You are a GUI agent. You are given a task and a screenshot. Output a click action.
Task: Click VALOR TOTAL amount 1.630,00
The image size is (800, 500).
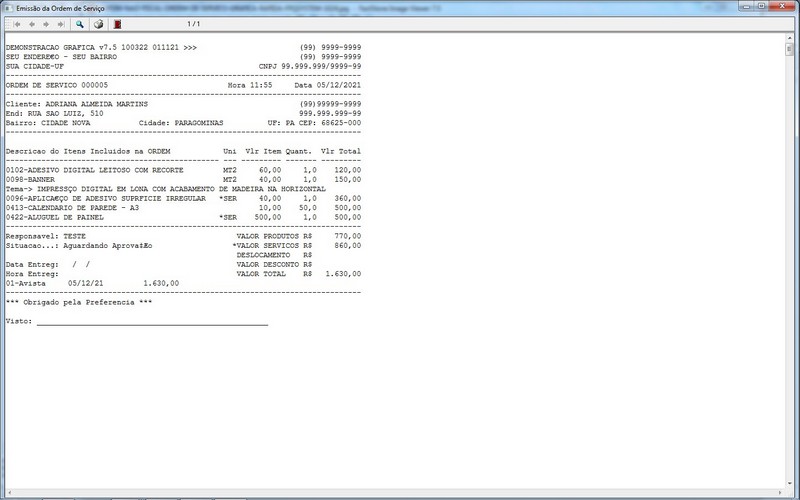pos(343,274)
